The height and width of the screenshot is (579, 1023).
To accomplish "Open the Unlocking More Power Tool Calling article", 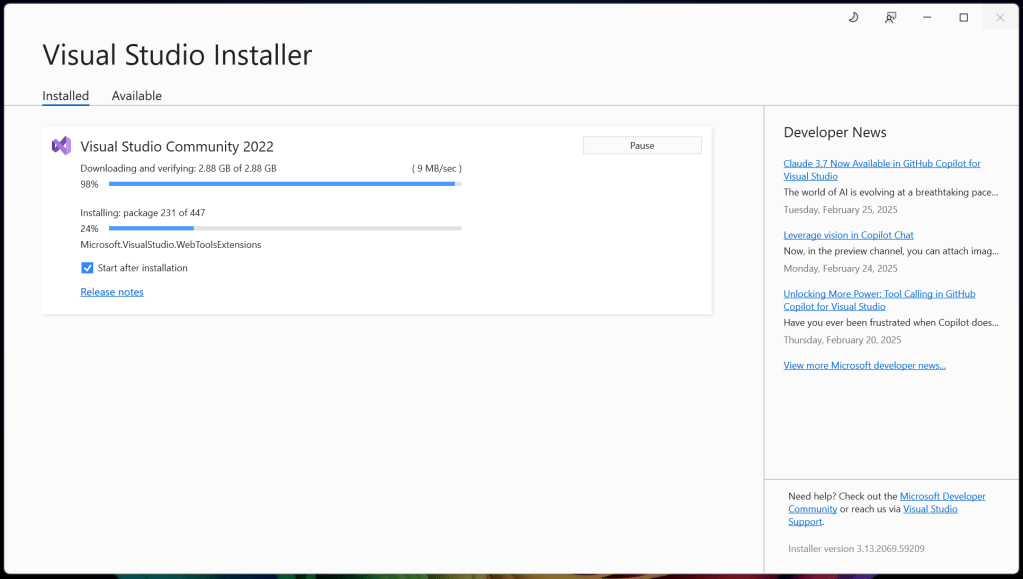I will [879, 294].
